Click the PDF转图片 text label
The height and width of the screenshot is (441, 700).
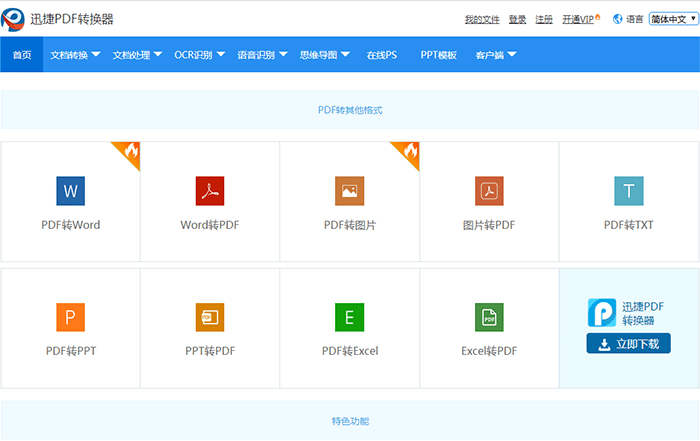(350, 225)
